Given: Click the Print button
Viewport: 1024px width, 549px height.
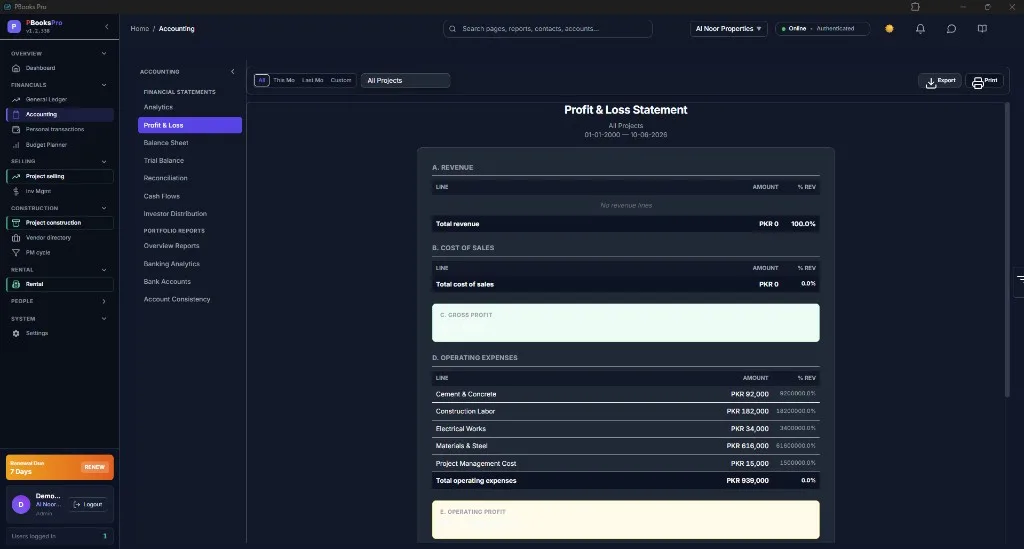Looking at the screenshot, I should point(984,82).
